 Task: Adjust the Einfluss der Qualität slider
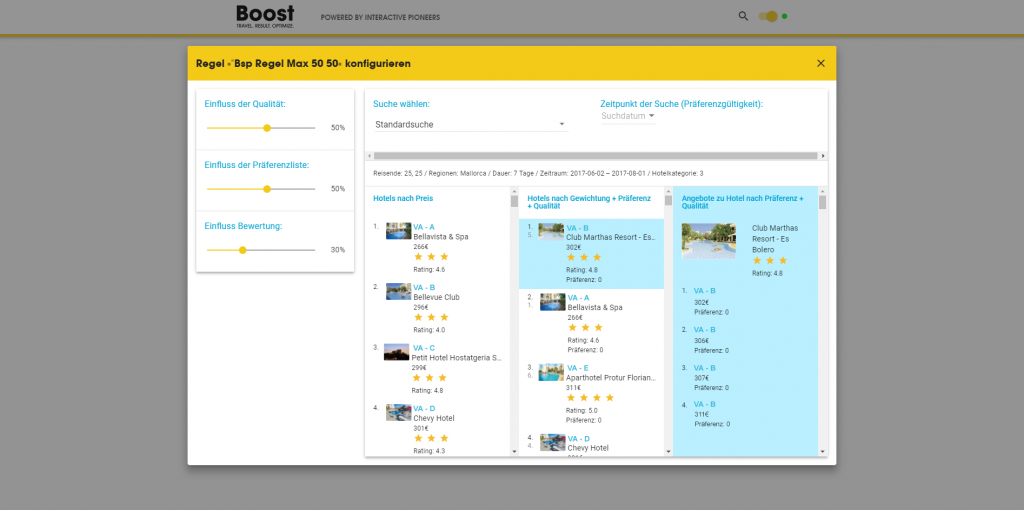click(267, 128)
